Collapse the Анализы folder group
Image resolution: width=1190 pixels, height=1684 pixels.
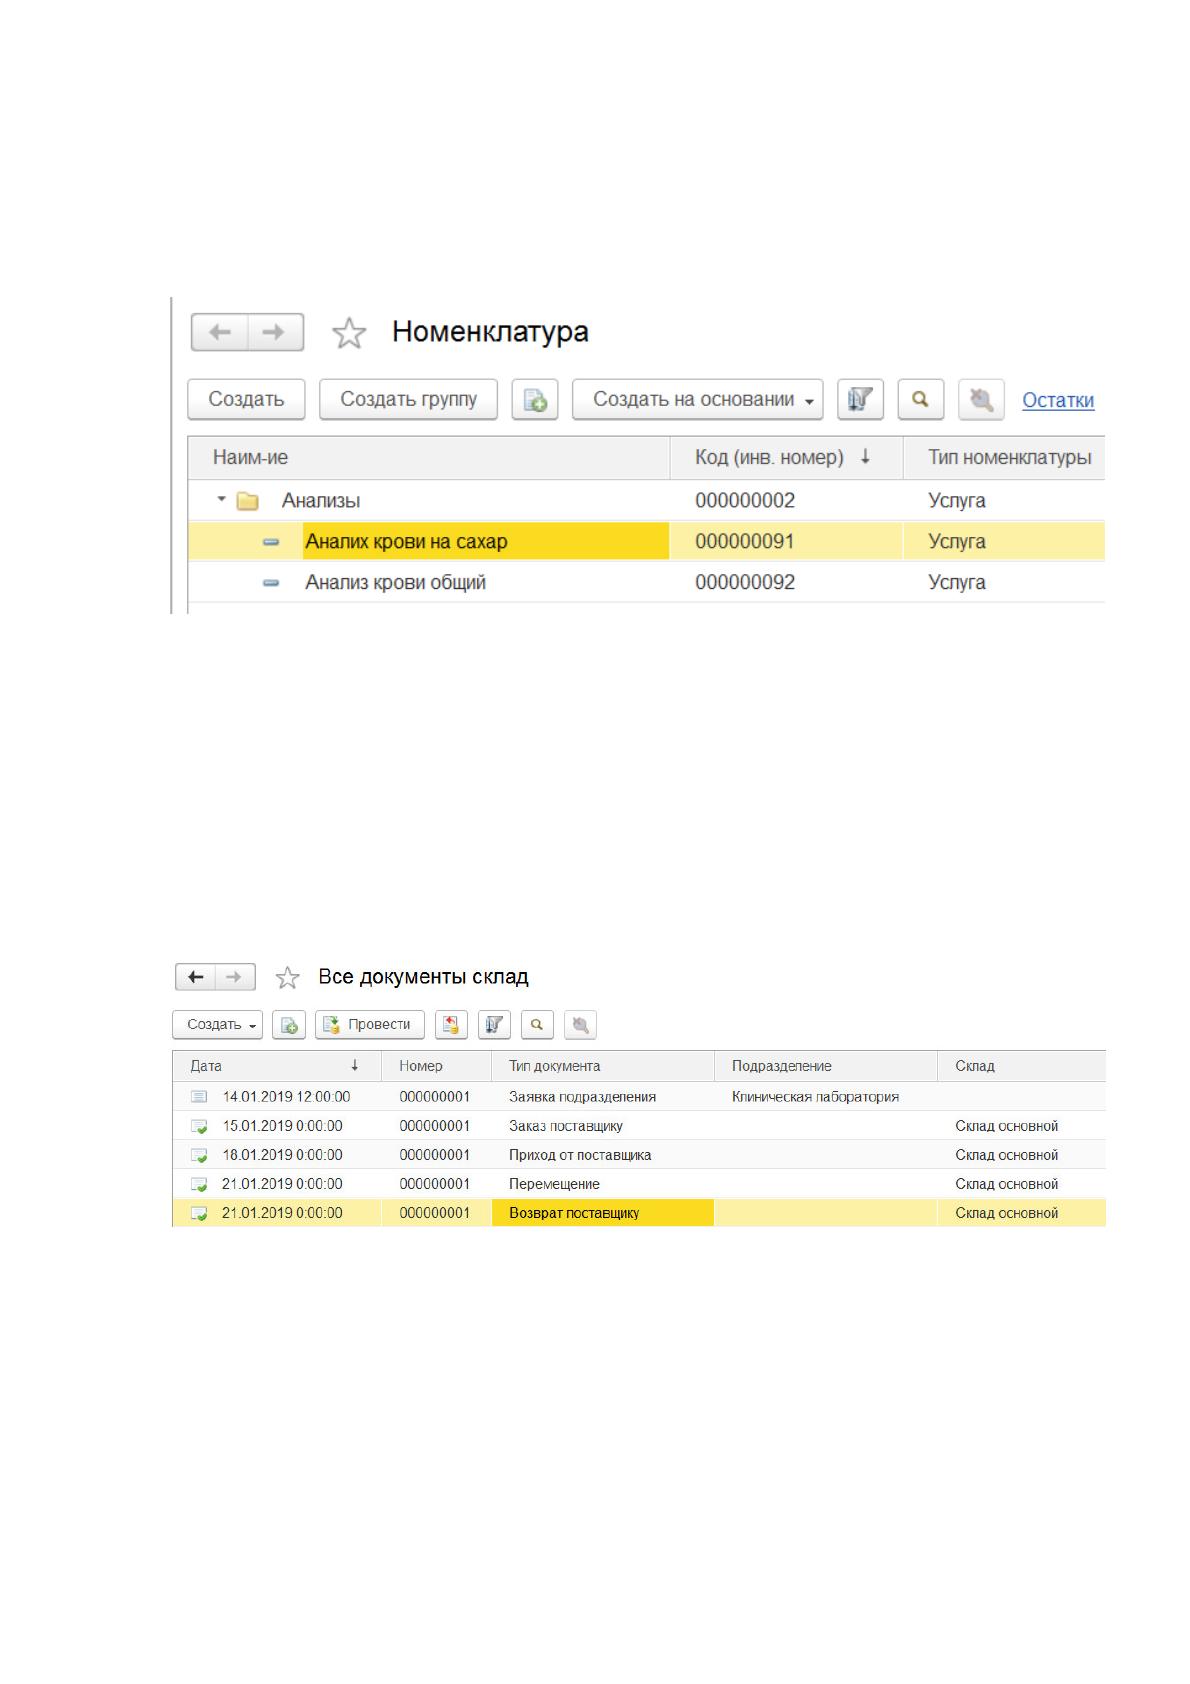[222, 499]
